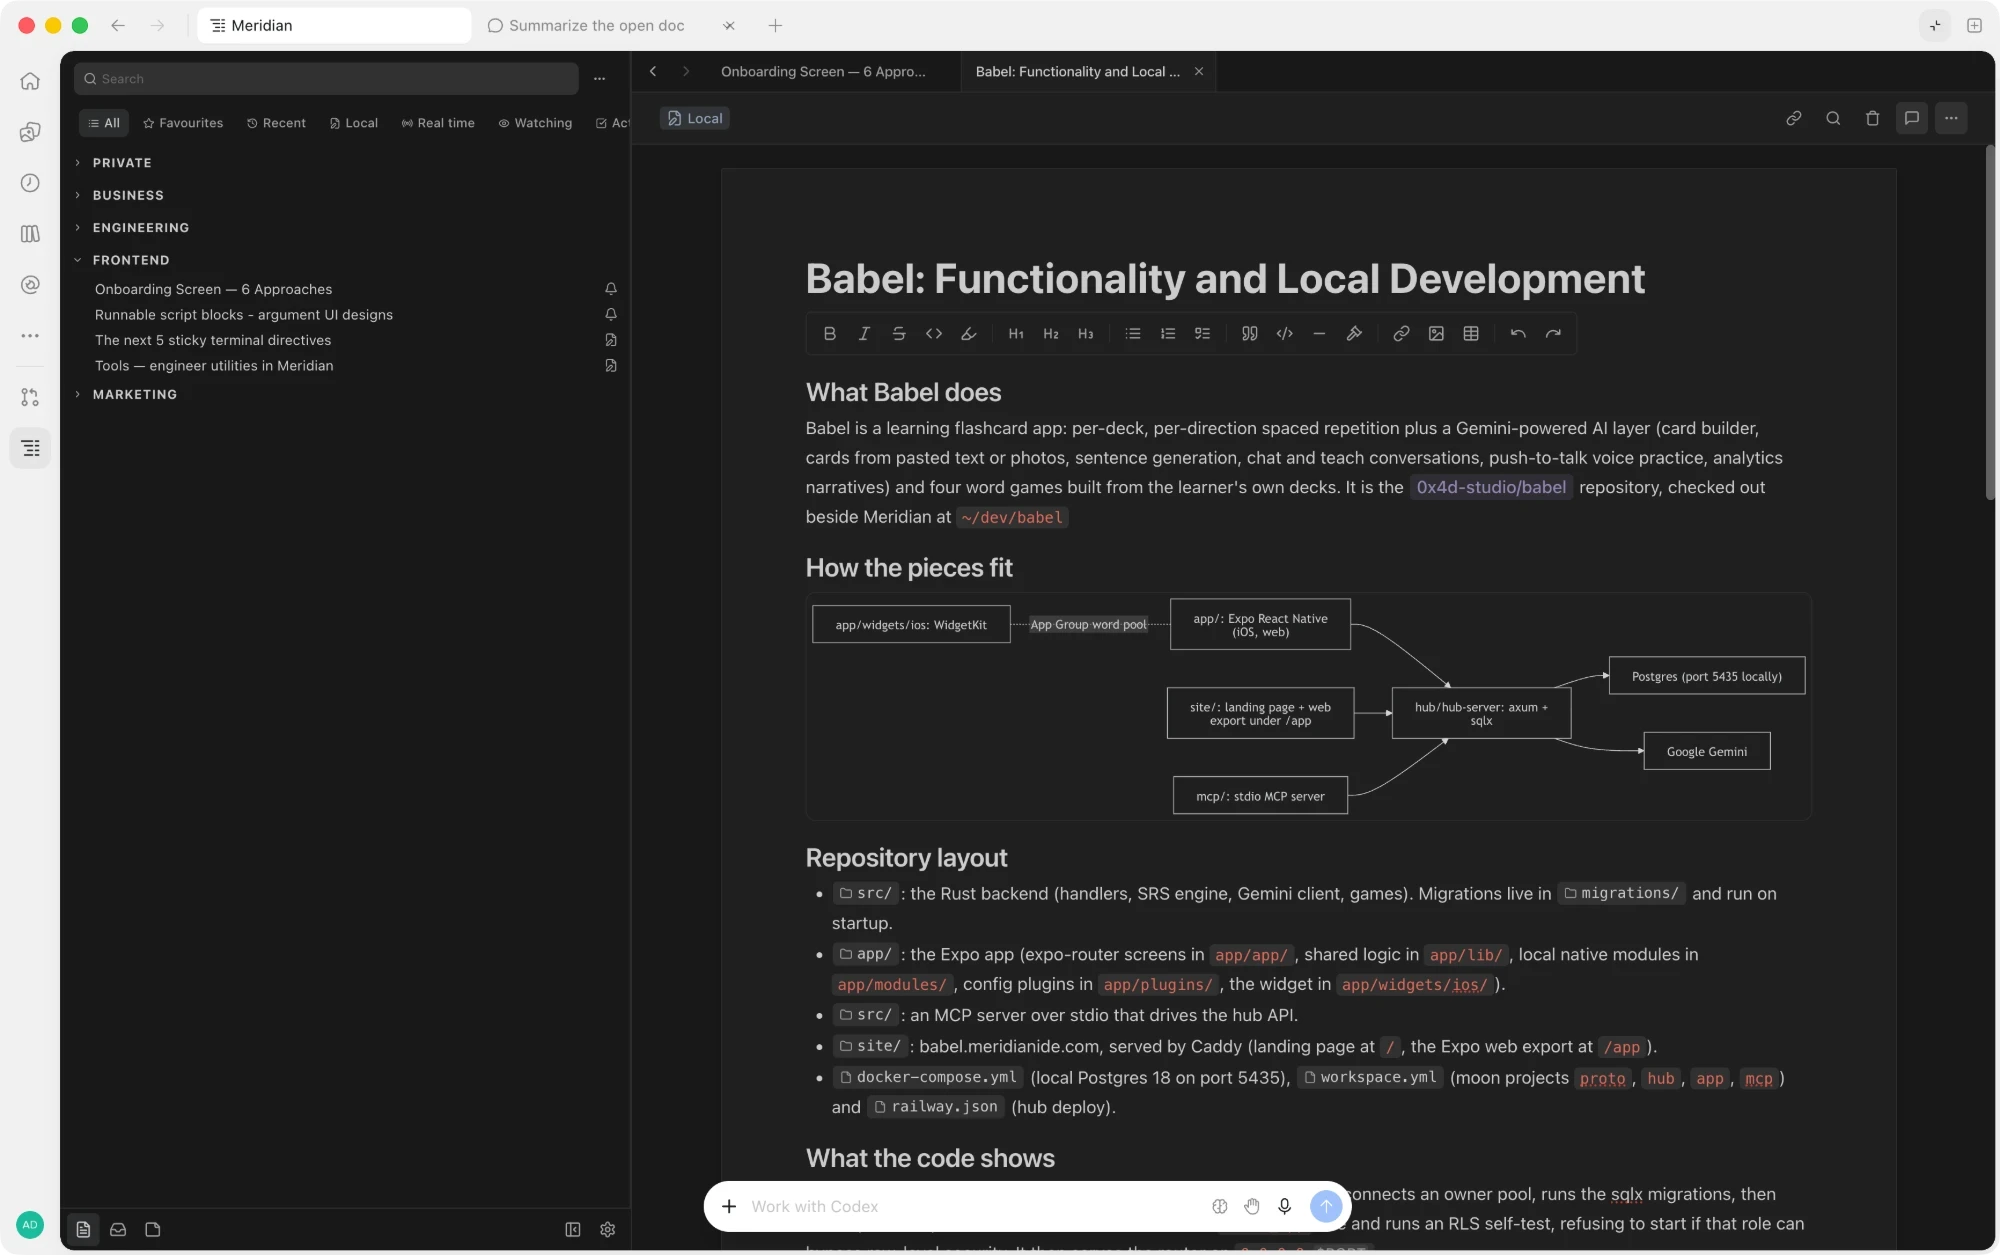The width and height of the screenshot is (2000, 1255).
Task: Send the Codex prompt
Action: point(1326,1207)
